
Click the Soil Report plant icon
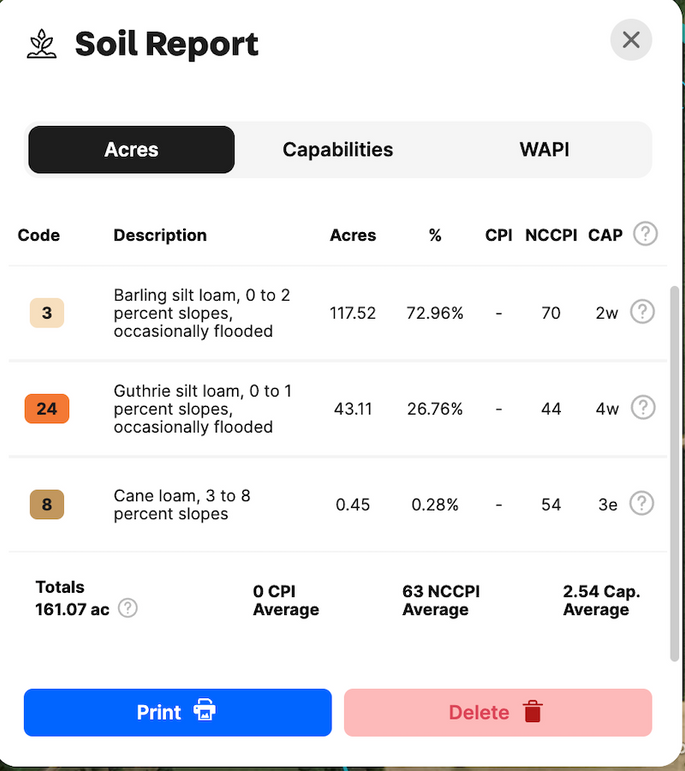point(42,44)
